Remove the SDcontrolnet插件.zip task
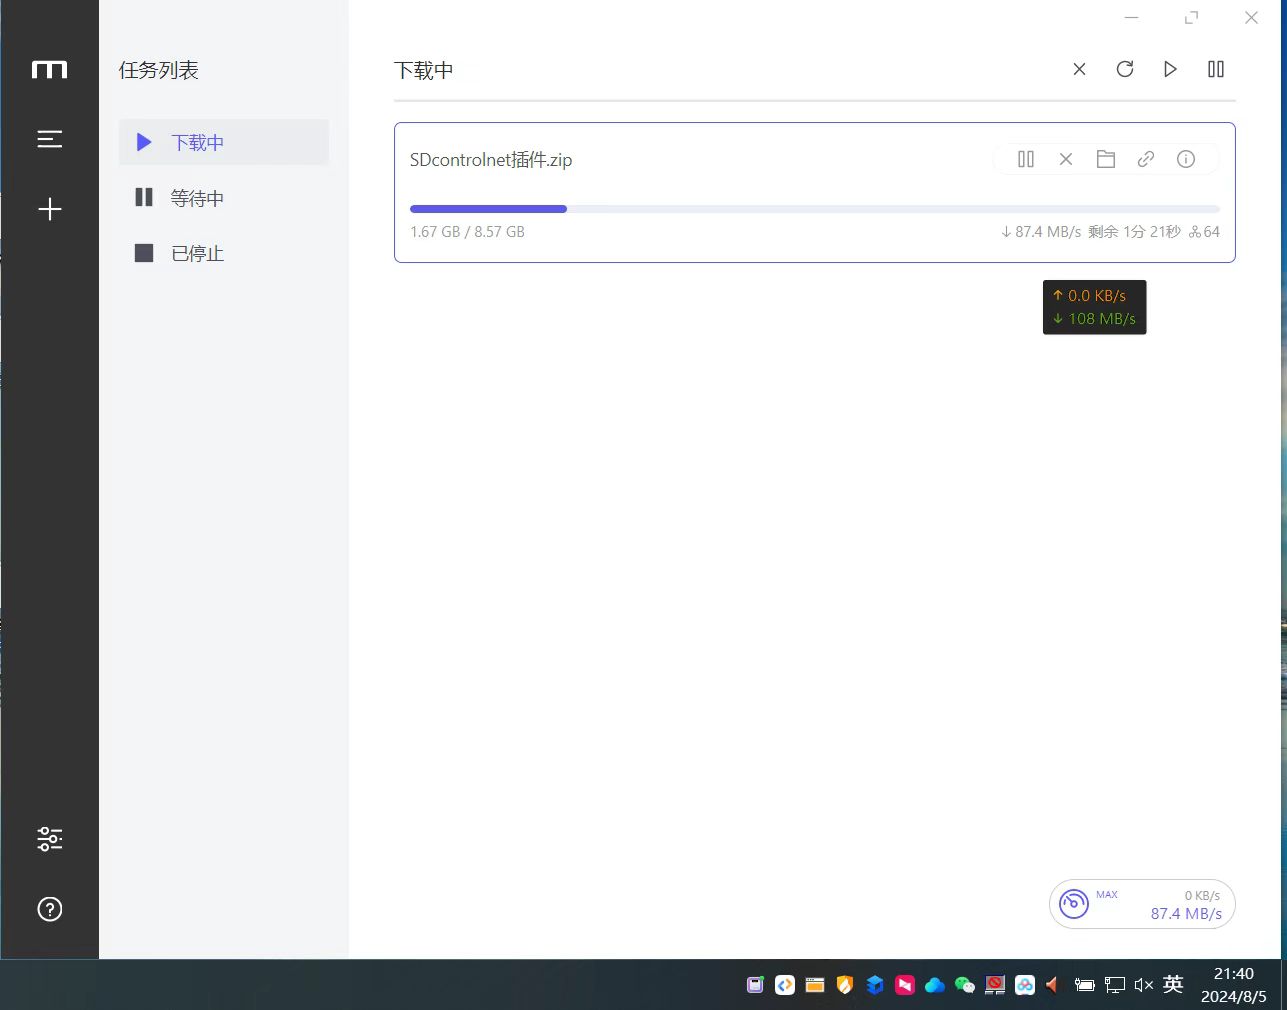This screenshot has height=1010, width=1287. click(1066, 159)
